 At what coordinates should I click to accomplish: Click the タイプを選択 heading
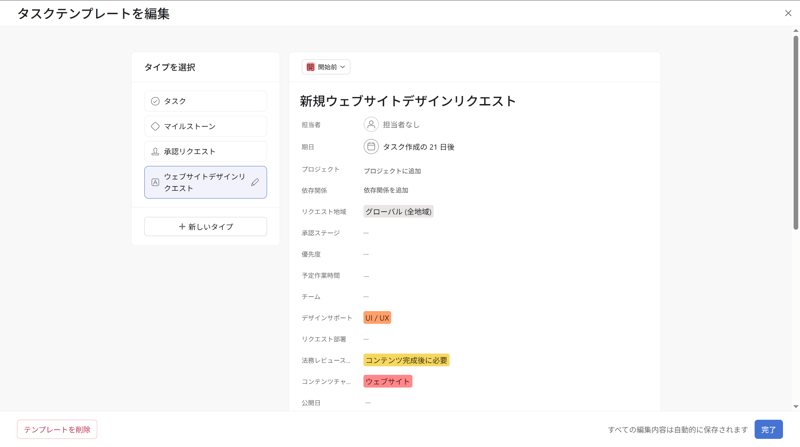click(x=170, y=67)
